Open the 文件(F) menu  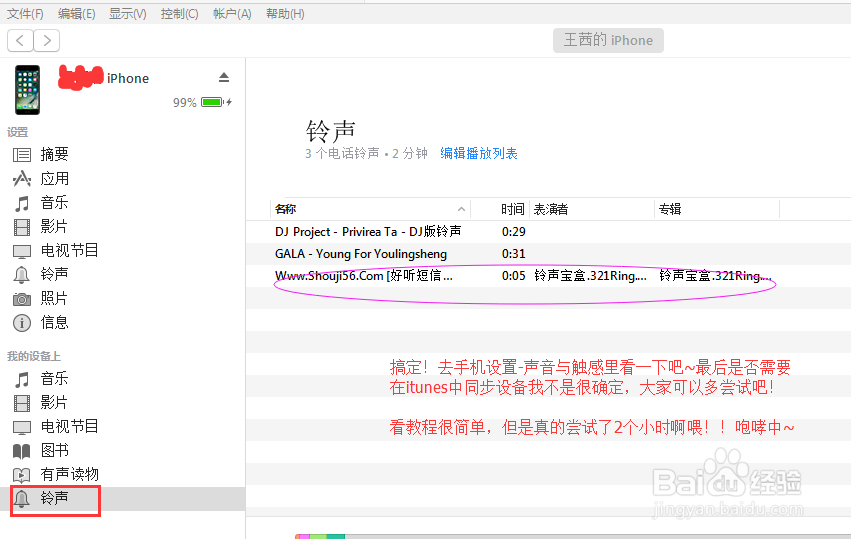(25, 14)
